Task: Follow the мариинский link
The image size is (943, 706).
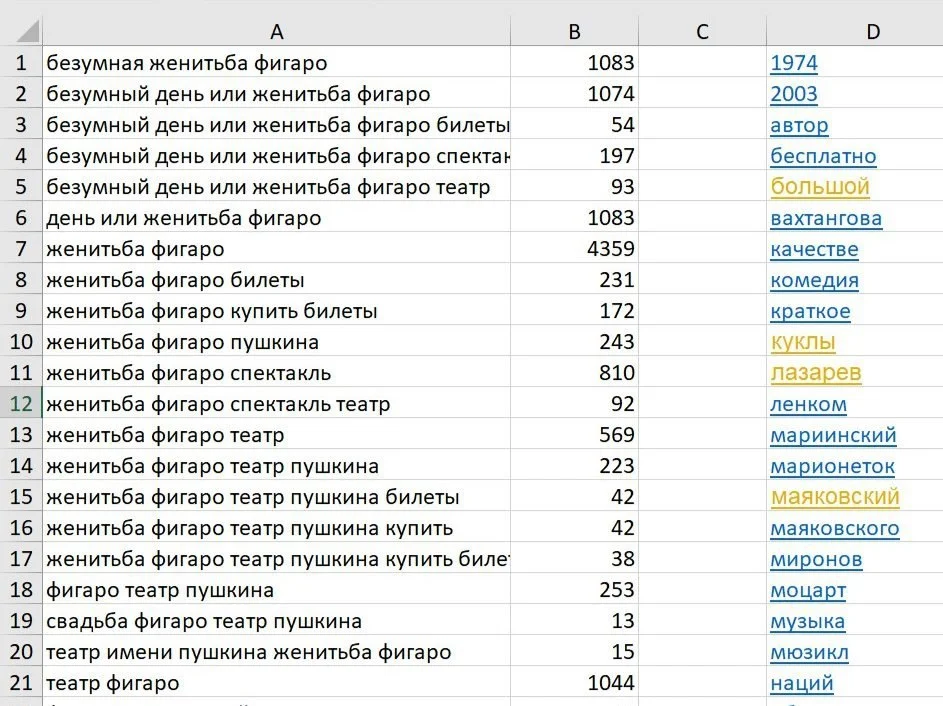Action: click(833, 435)
